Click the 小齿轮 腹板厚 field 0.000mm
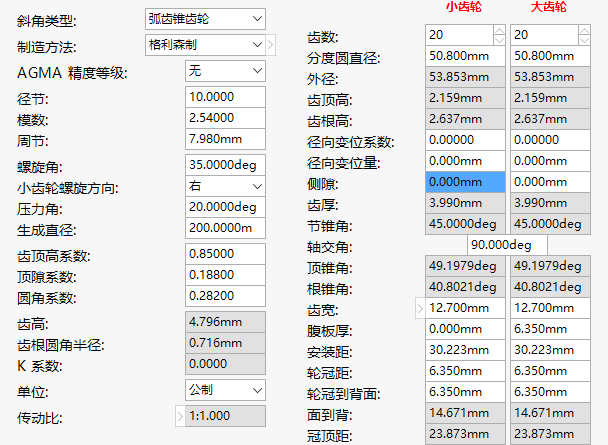 (465, 329)
